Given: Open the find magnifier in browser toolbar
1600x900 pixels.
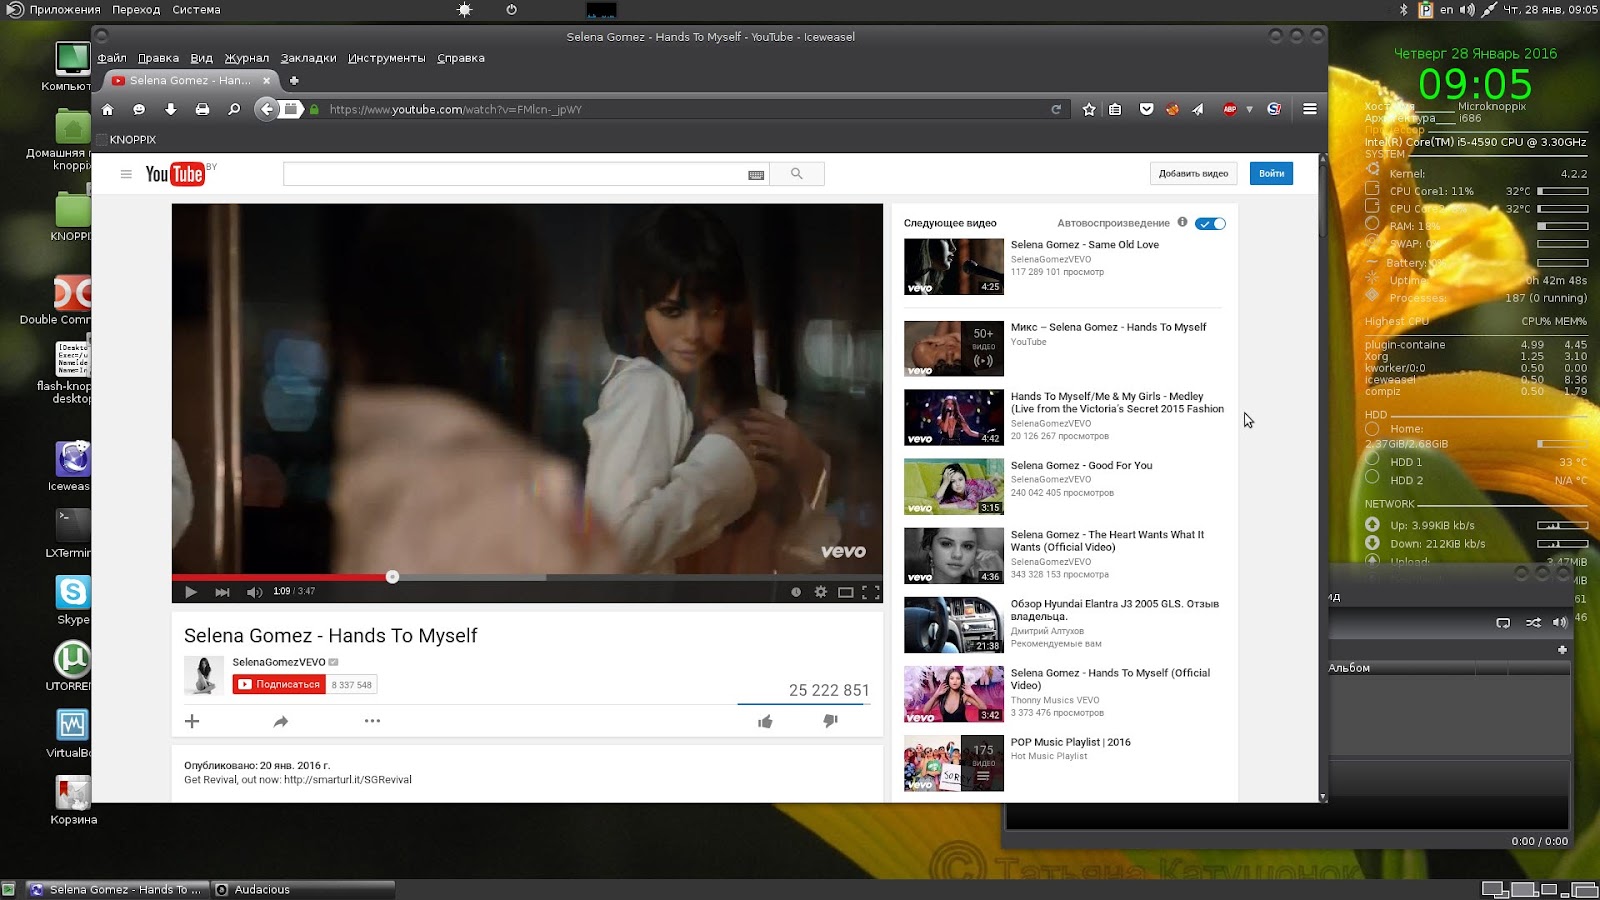Looking at the screenshot, I should [x=234, y=109].
